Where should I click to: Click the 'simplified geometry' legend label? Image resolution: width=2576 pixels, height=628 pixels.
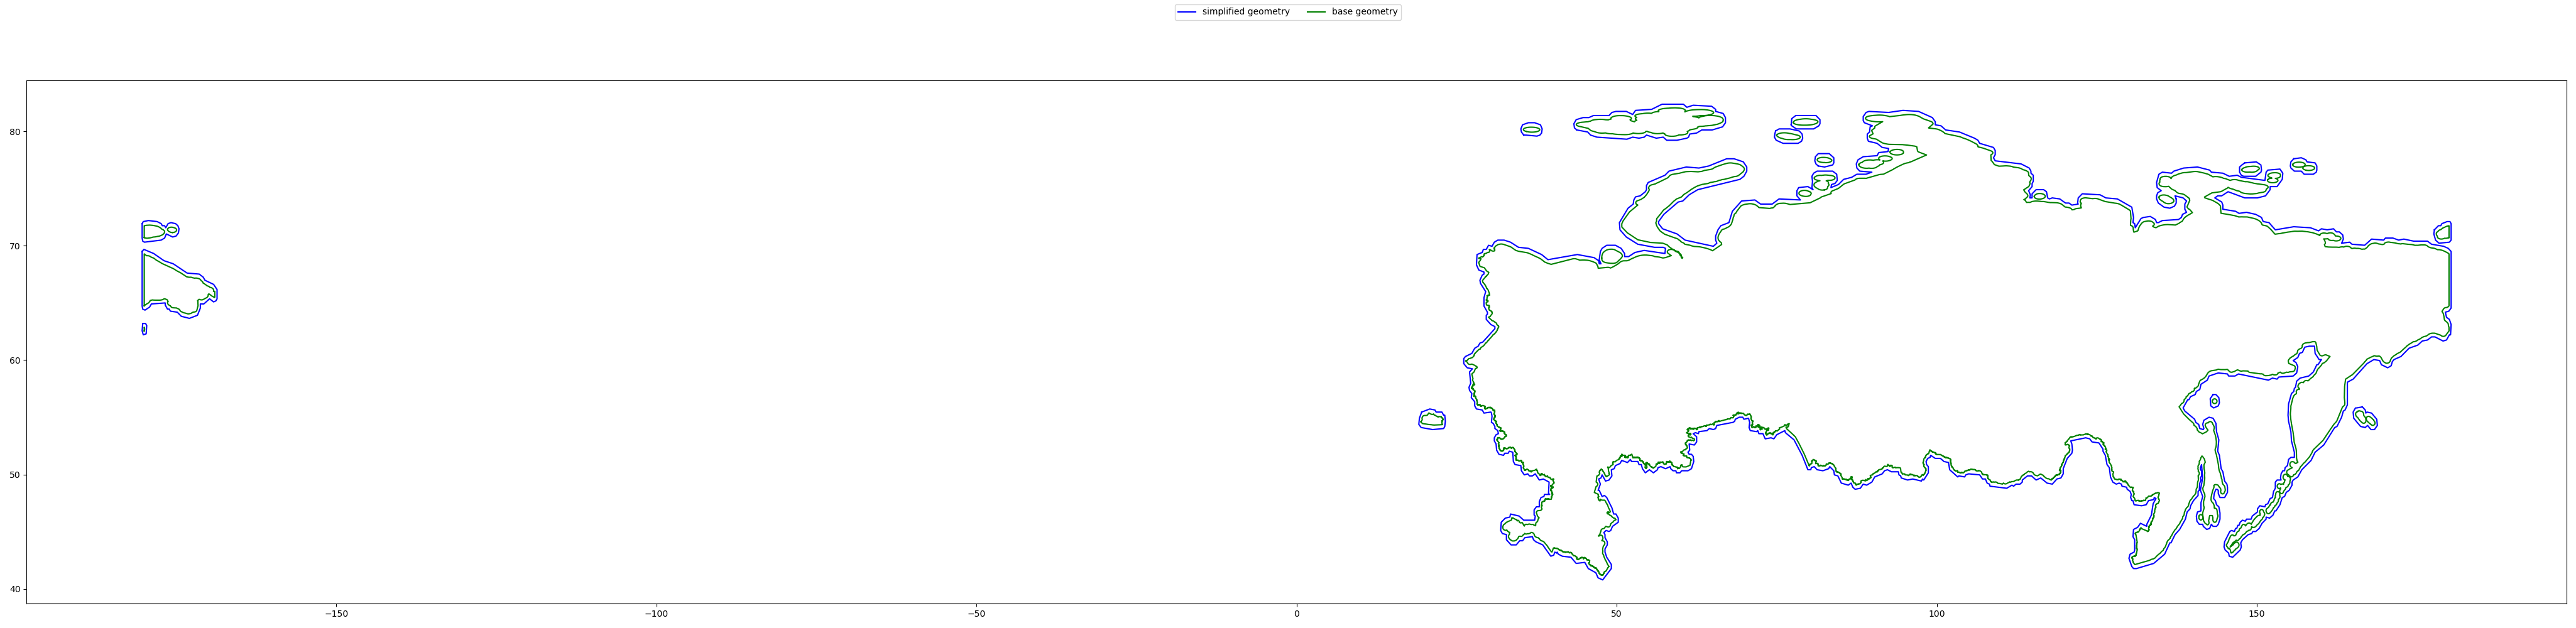pos(1246,12)
